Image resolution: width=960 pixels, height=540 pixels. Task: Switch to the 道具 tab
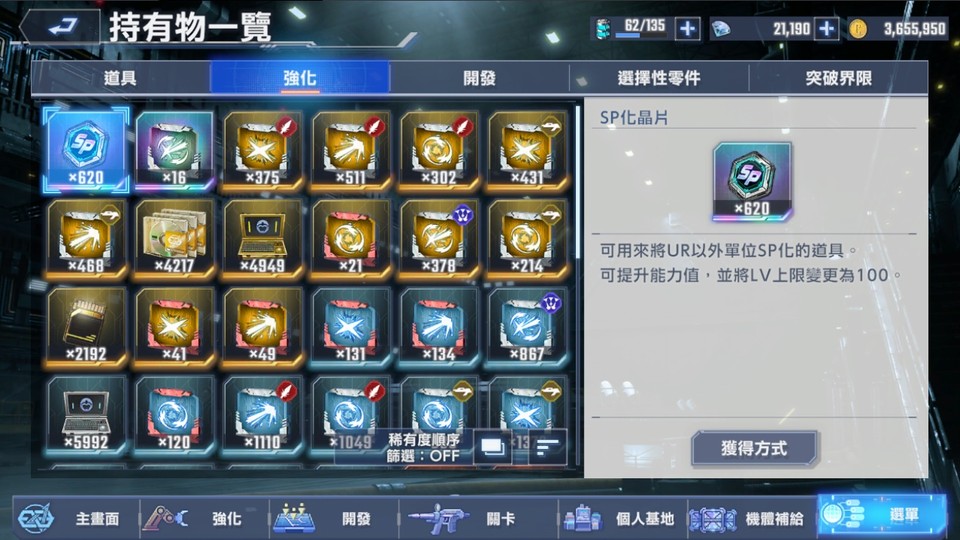pos(121,78)
